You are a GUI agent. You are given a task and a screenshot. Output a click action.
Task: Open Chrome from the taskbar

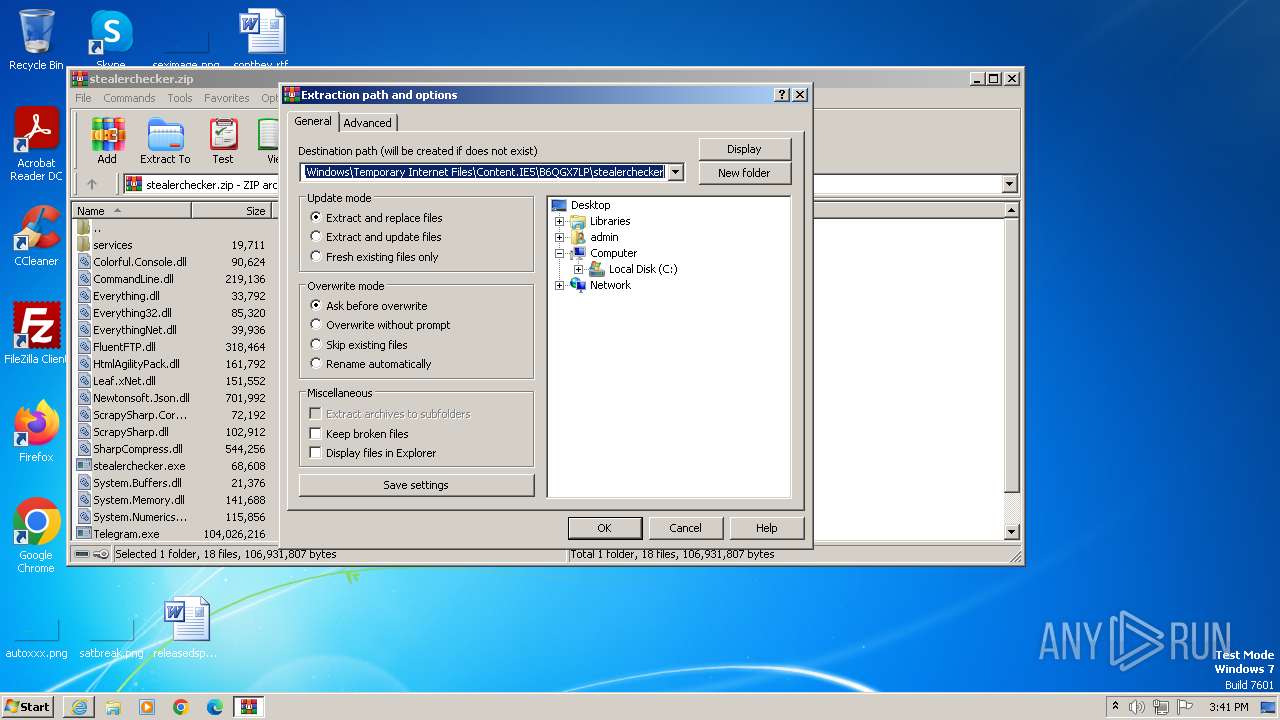(x=181, y=707)
